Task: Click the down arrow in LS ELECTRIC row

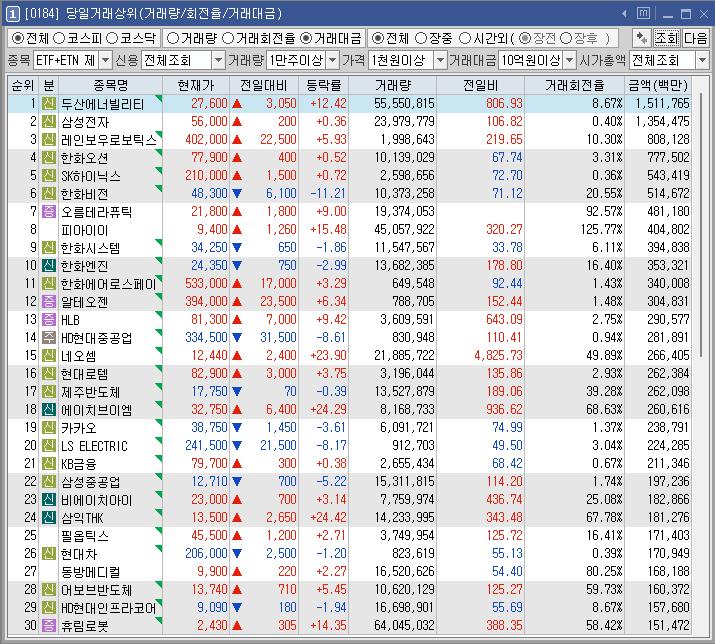Action: click(237, 446)
